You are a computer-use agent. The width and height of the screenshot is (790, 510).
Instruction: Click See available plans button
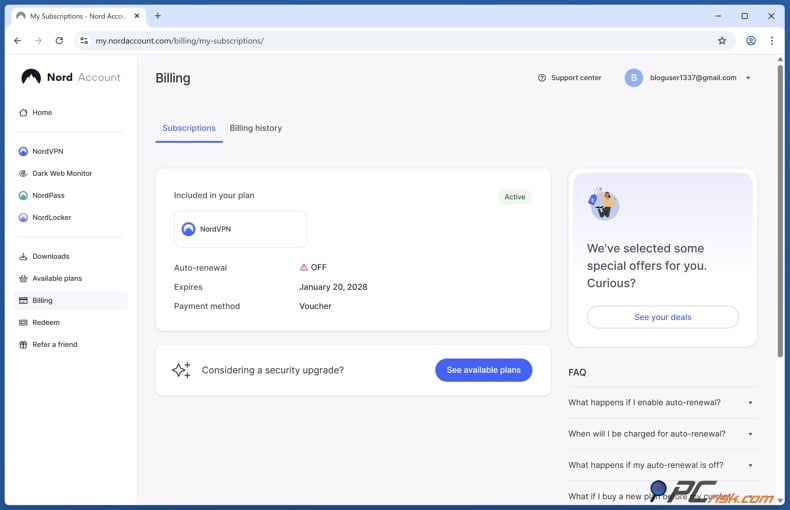coord(484,370)
